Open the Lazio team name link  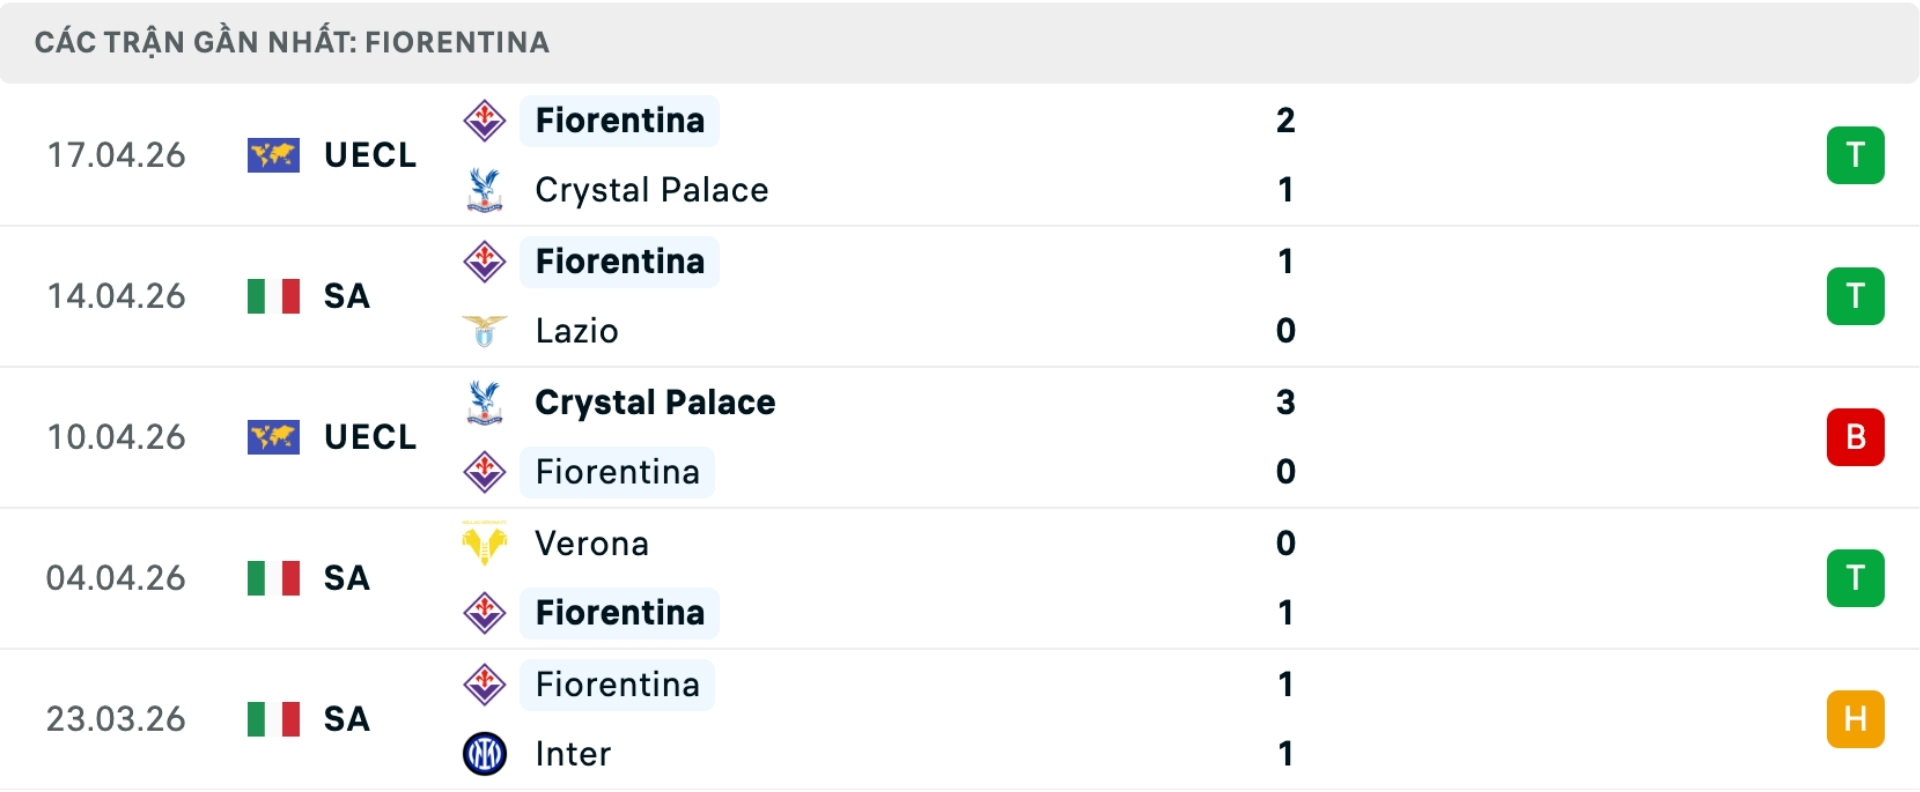pyautogui.click(x=577, y=331)
